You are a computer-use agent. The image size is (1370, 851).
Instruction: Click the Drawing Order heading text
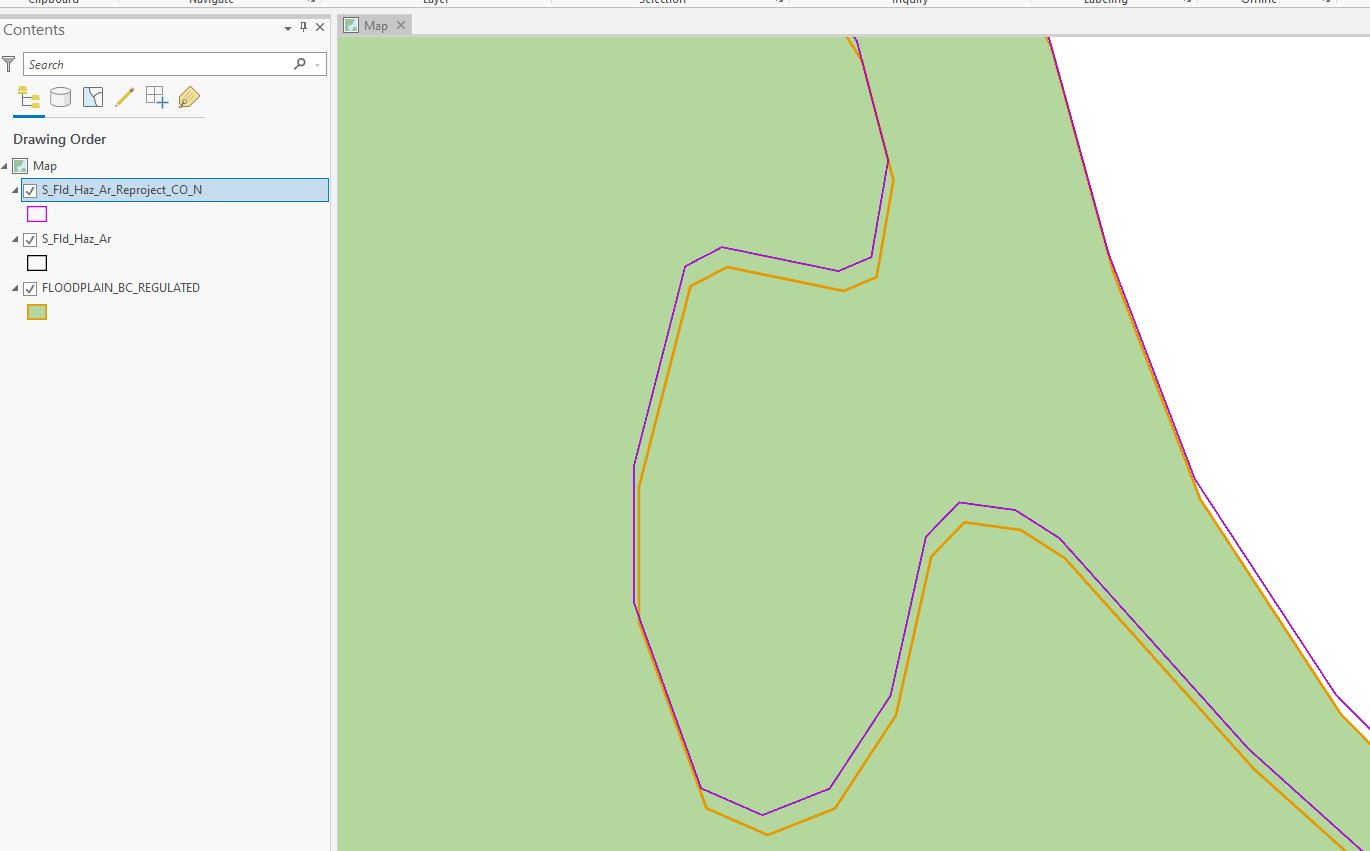coord(60,139)
